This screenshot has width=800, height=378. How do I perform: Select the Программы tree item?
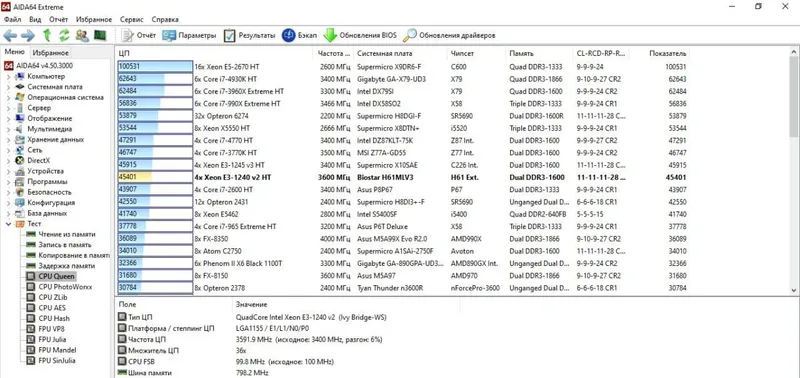(42, 182)
